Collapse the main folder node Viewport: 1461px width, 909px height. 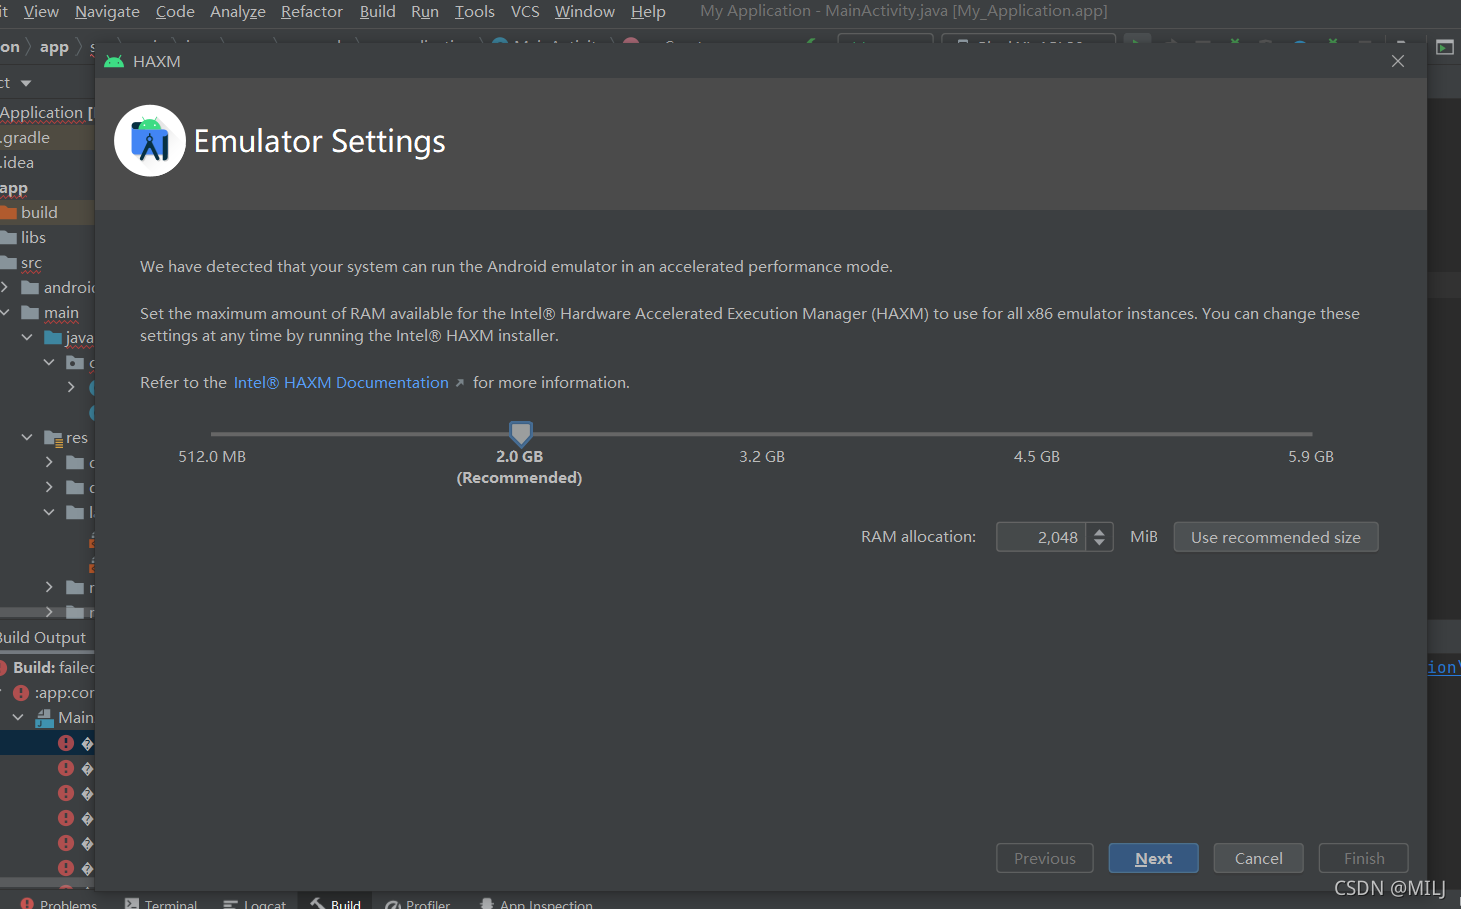coord(5,312)
